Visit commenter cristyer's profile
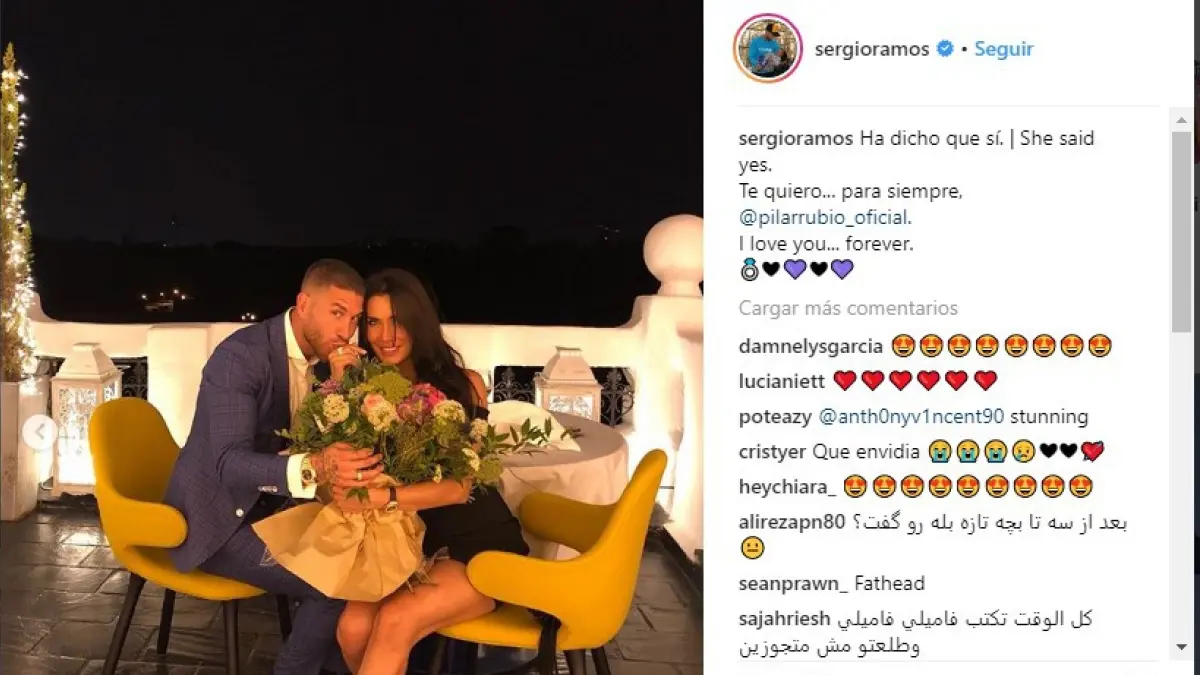The height and width of the screenshot is (675, 1200). coord(773,451)
